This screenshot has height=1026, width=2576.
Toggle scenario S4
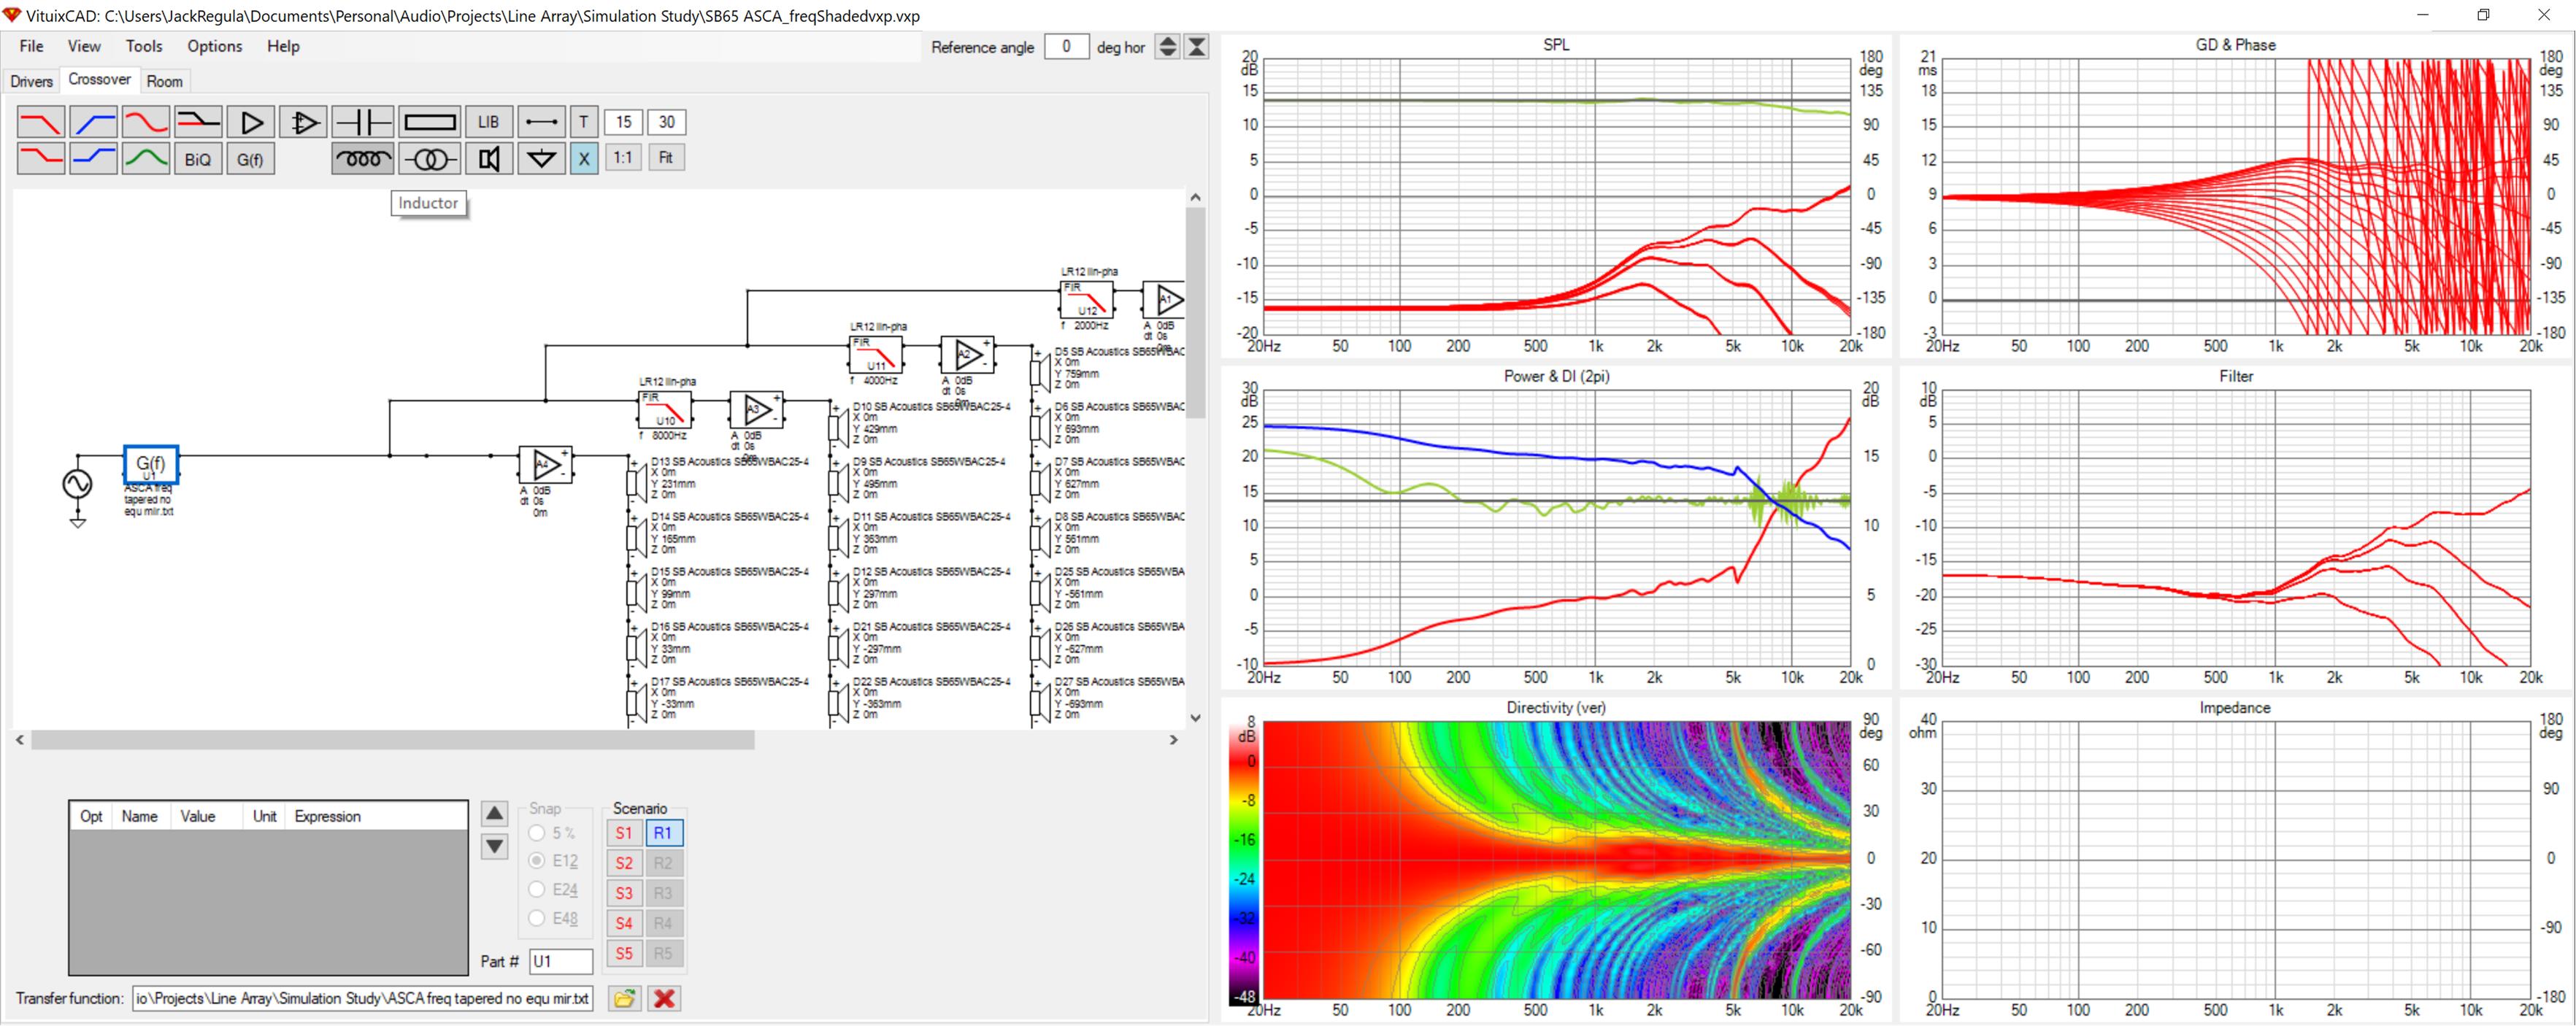pos(624,923)
